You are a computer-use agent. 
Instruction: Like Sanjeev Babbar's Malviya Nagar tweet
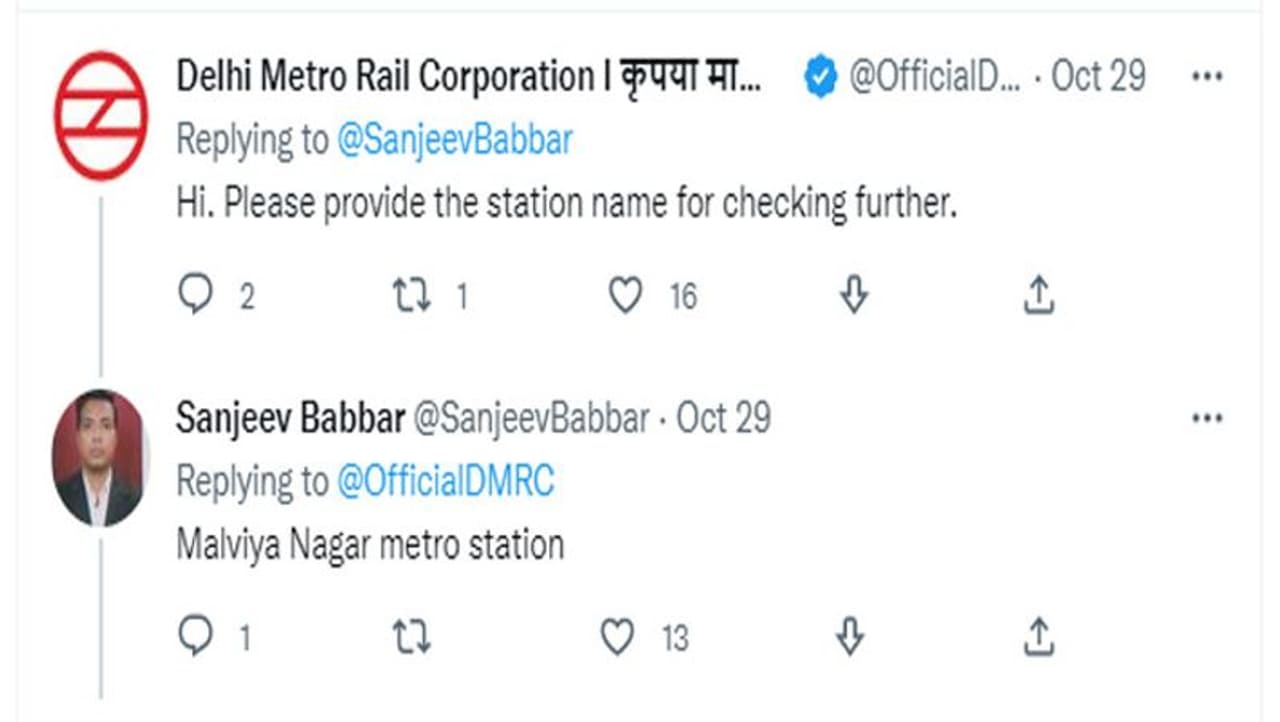(x=617, y=637)
